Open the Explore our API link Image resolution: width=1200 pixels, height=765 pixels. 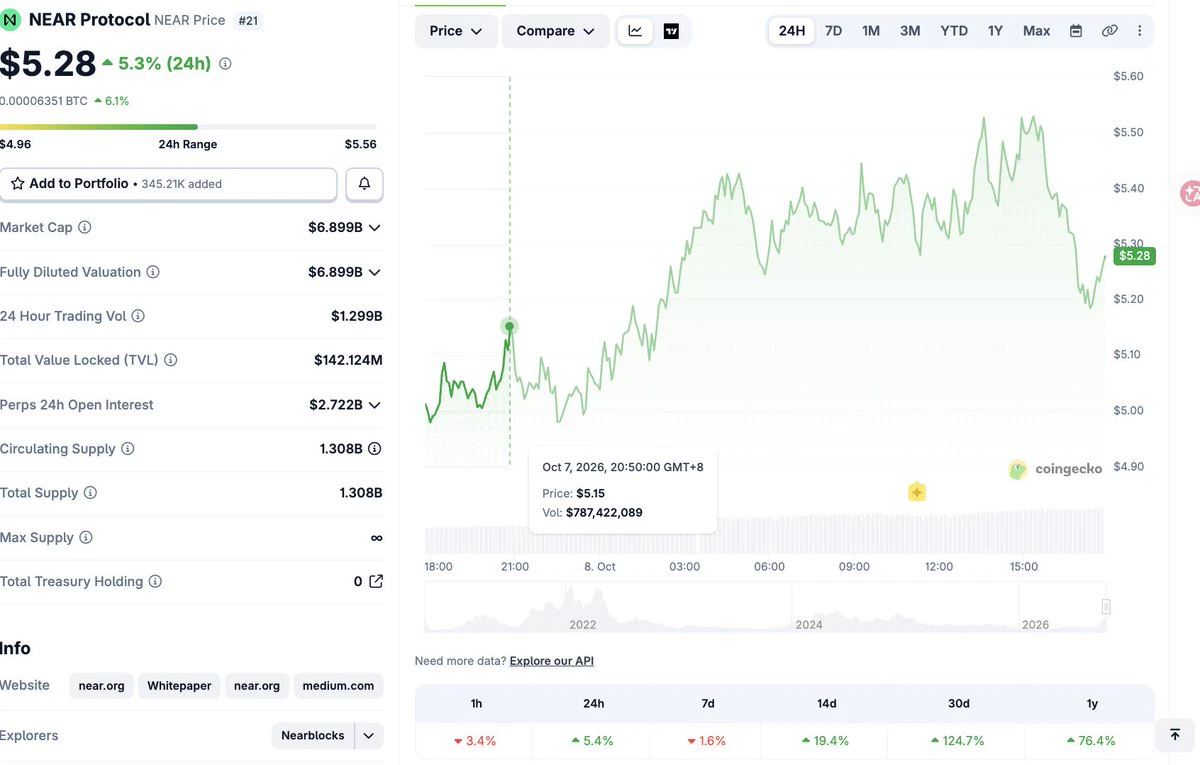(552, 661)
